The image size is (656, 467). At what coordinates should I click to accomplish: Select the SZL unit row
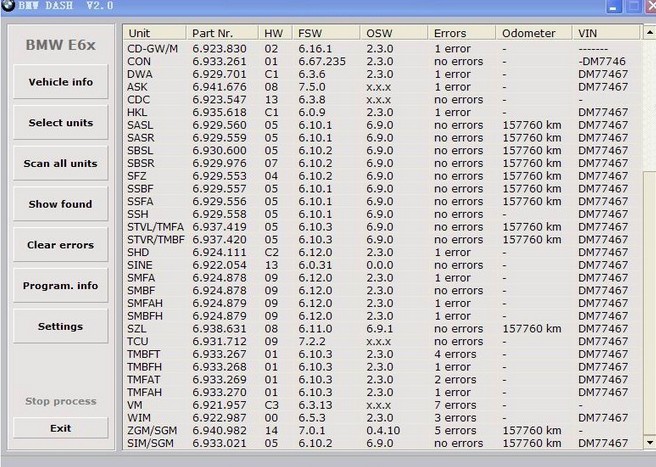coord(383,328)
